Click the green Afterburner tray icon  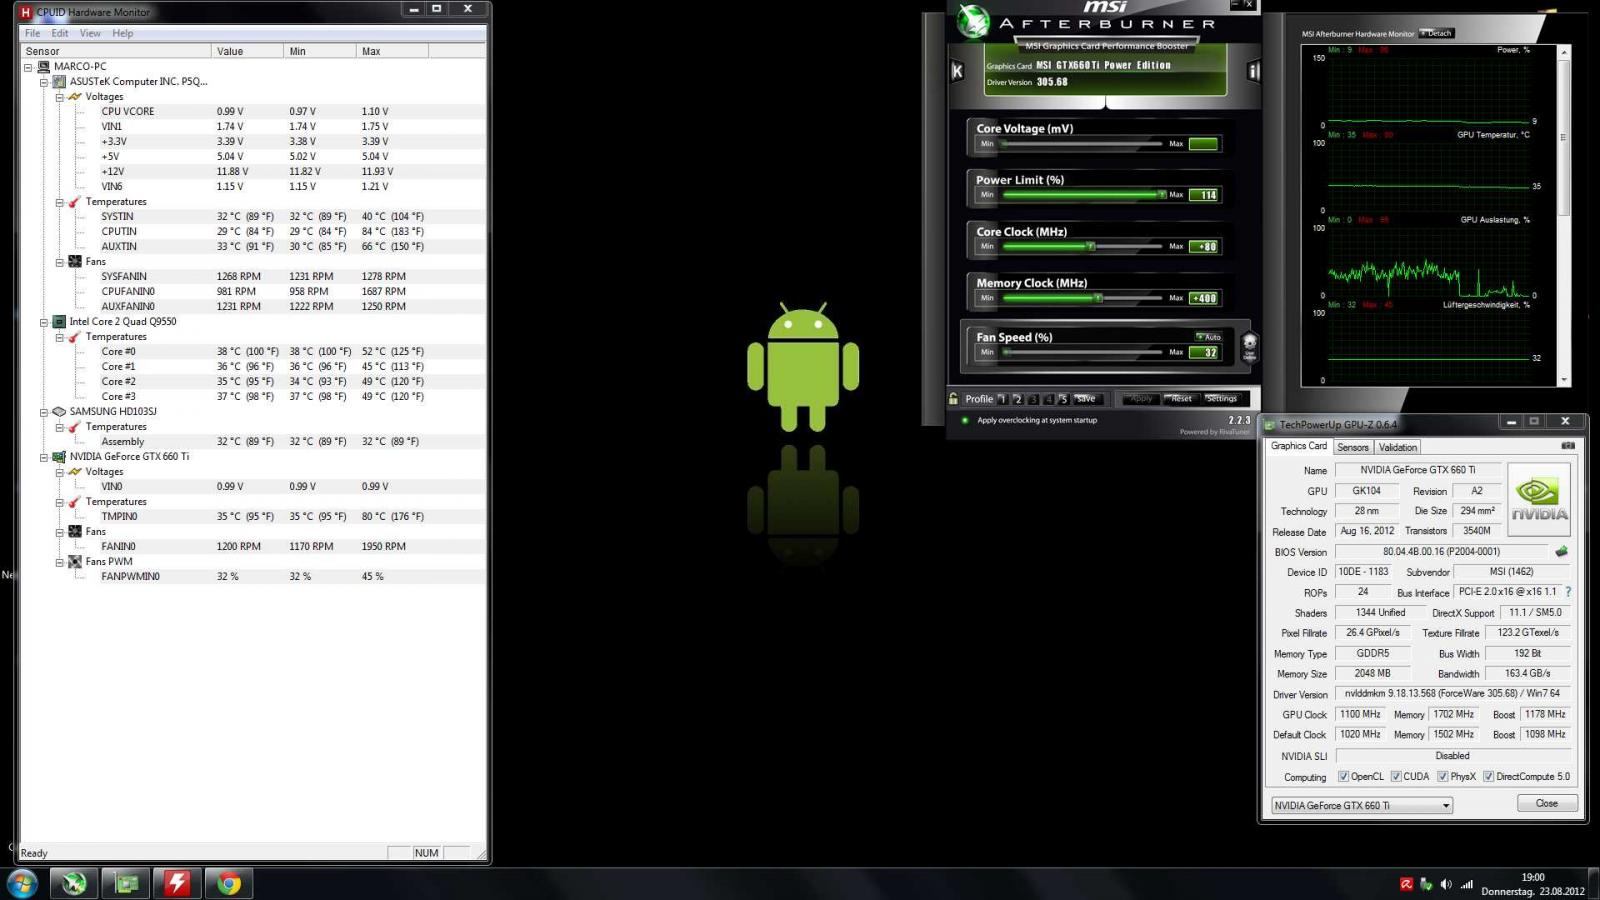(x=1426, y=884)
